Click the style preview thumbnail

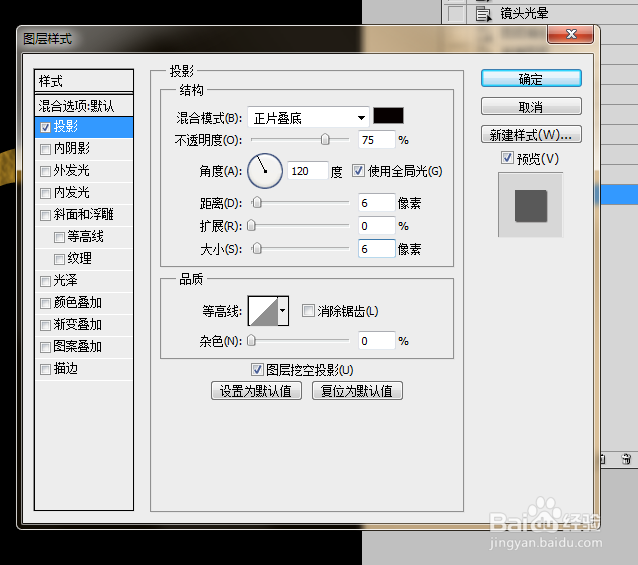pyautogui.click(x=531, y=205)
